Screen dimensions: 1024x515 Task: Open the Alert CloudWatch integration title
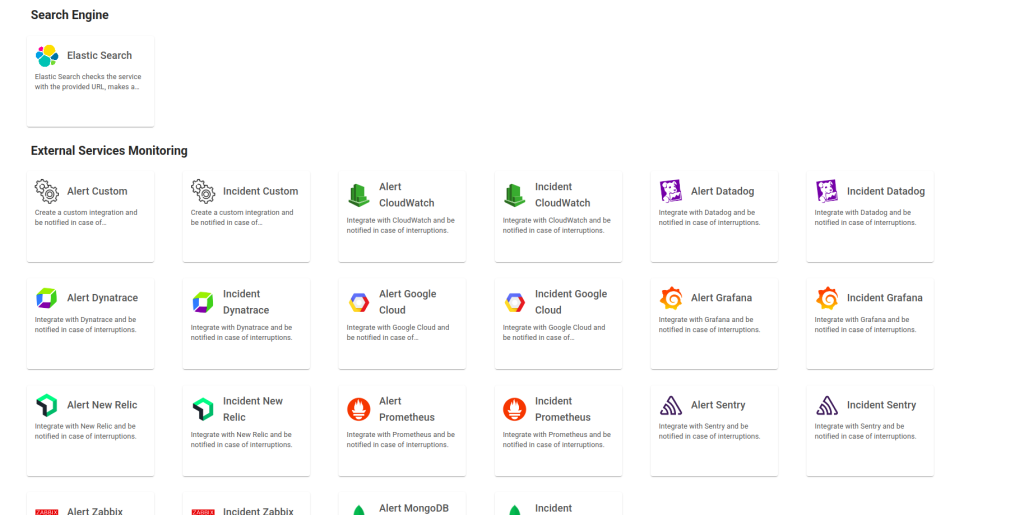(x=406, y=195)
